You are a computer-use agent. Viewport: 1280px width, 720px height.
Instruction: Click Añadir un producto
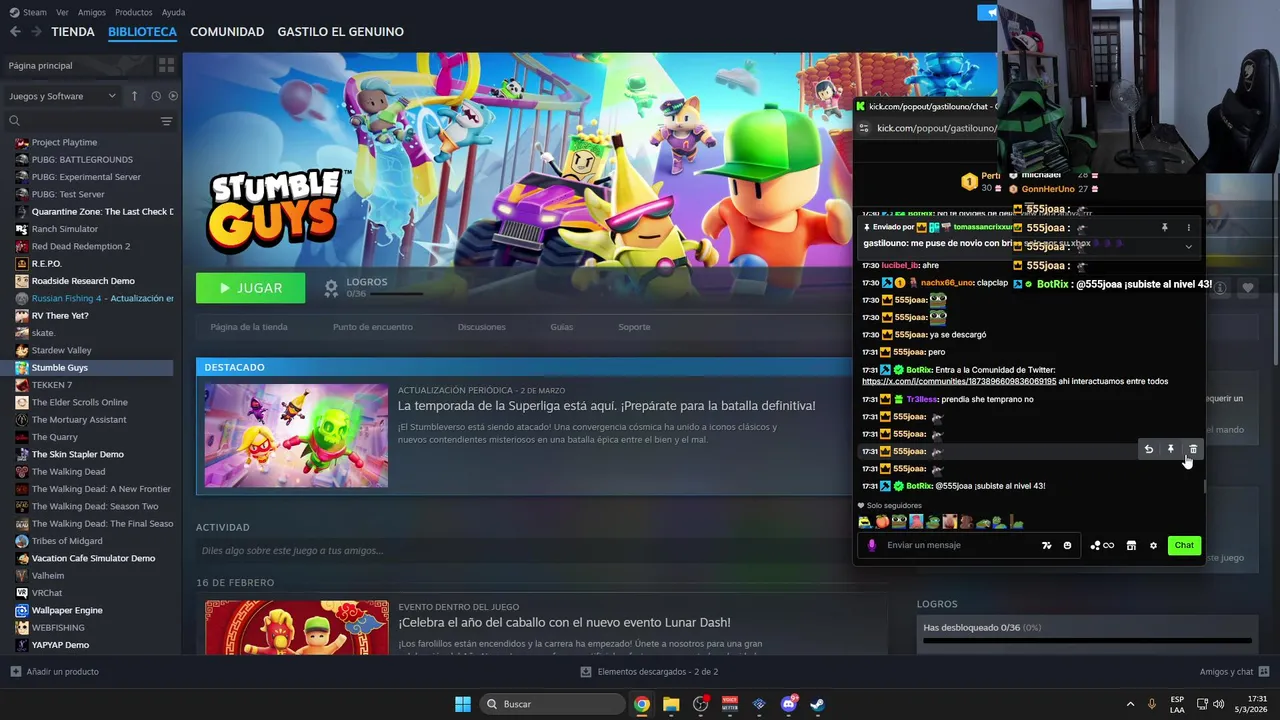55,671
